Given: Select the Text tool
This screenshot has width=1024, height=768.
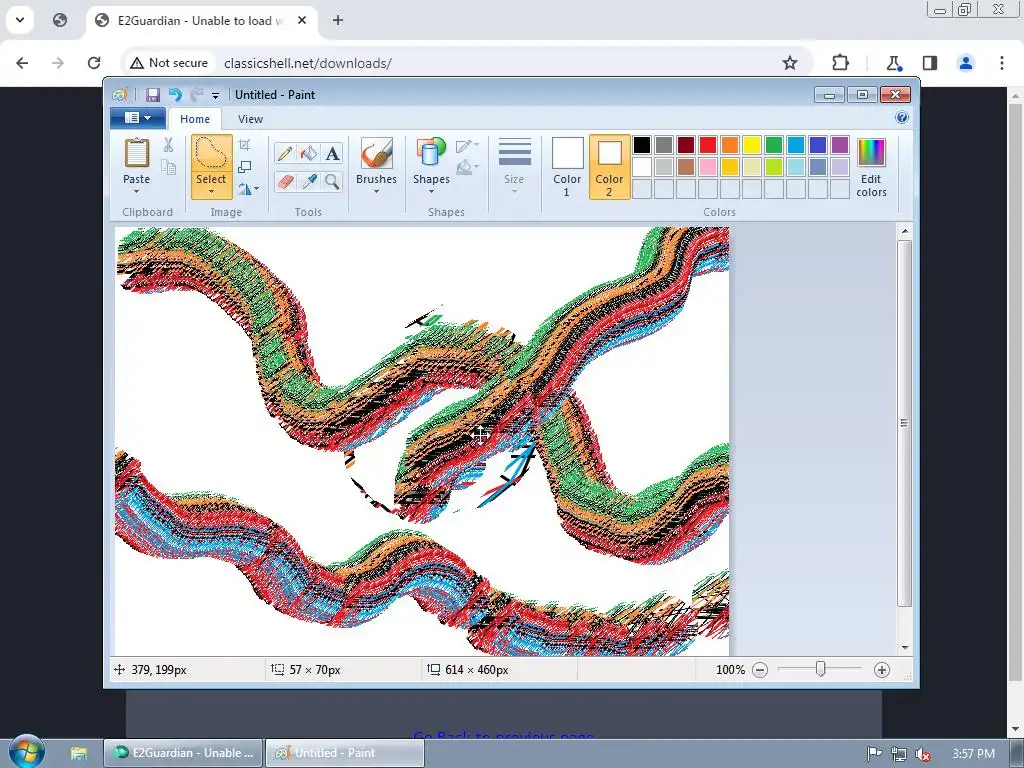Looking at the screenshot, I should pyautogui.click(x=332, y=153).
